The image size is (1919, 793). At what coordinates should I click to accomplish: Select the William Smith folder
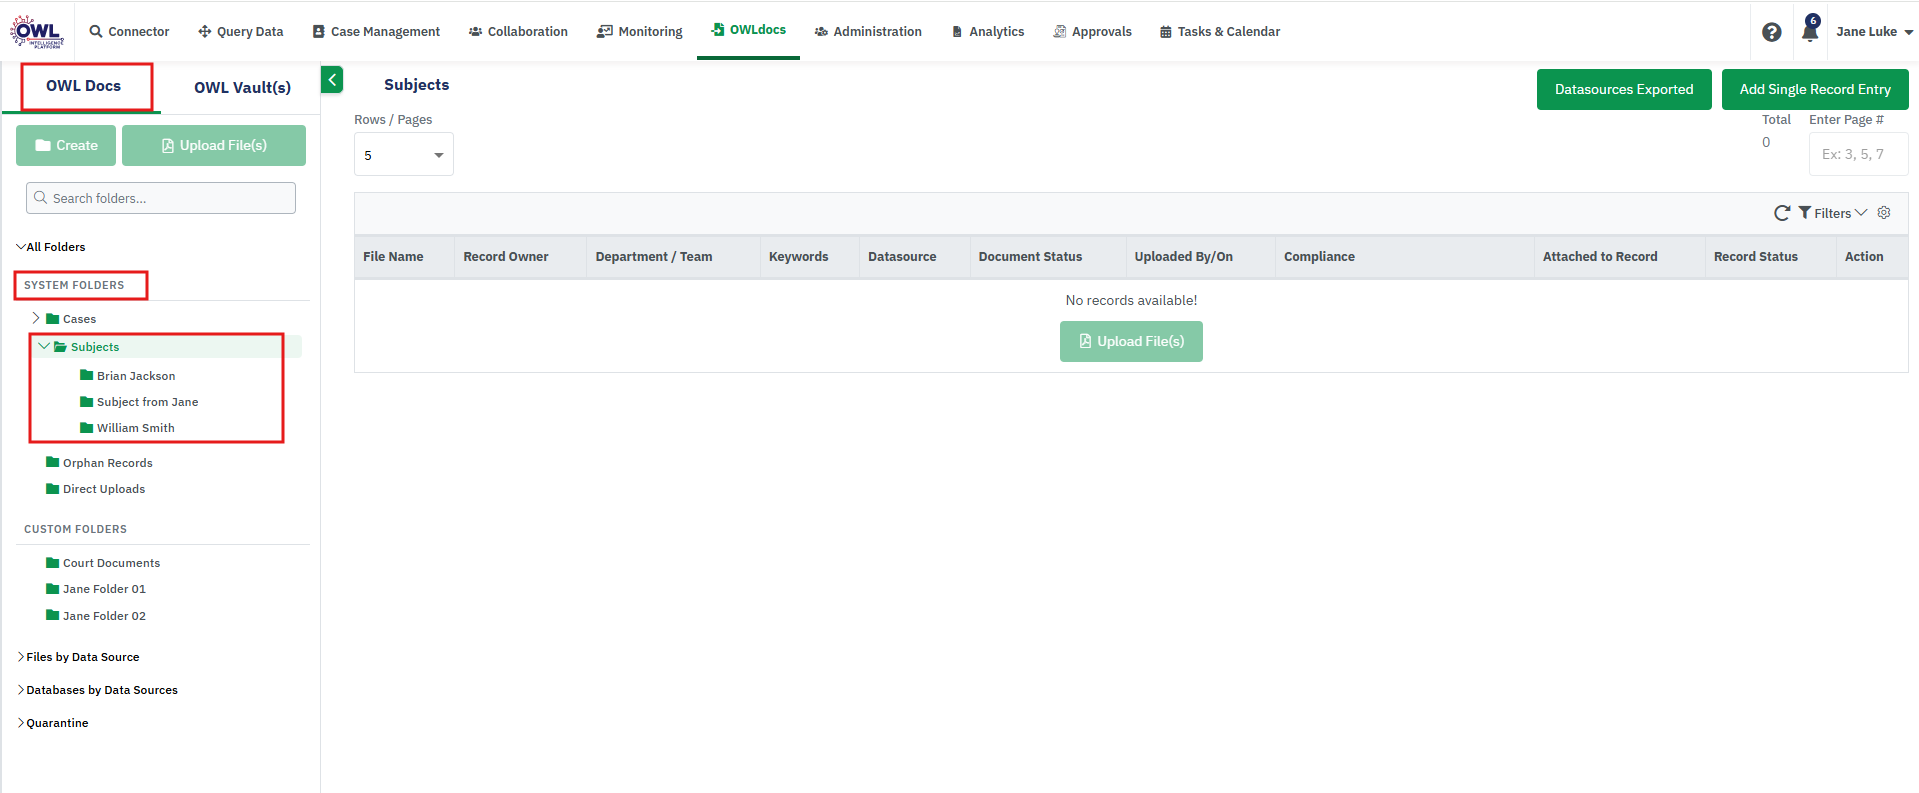click(136, 428)
